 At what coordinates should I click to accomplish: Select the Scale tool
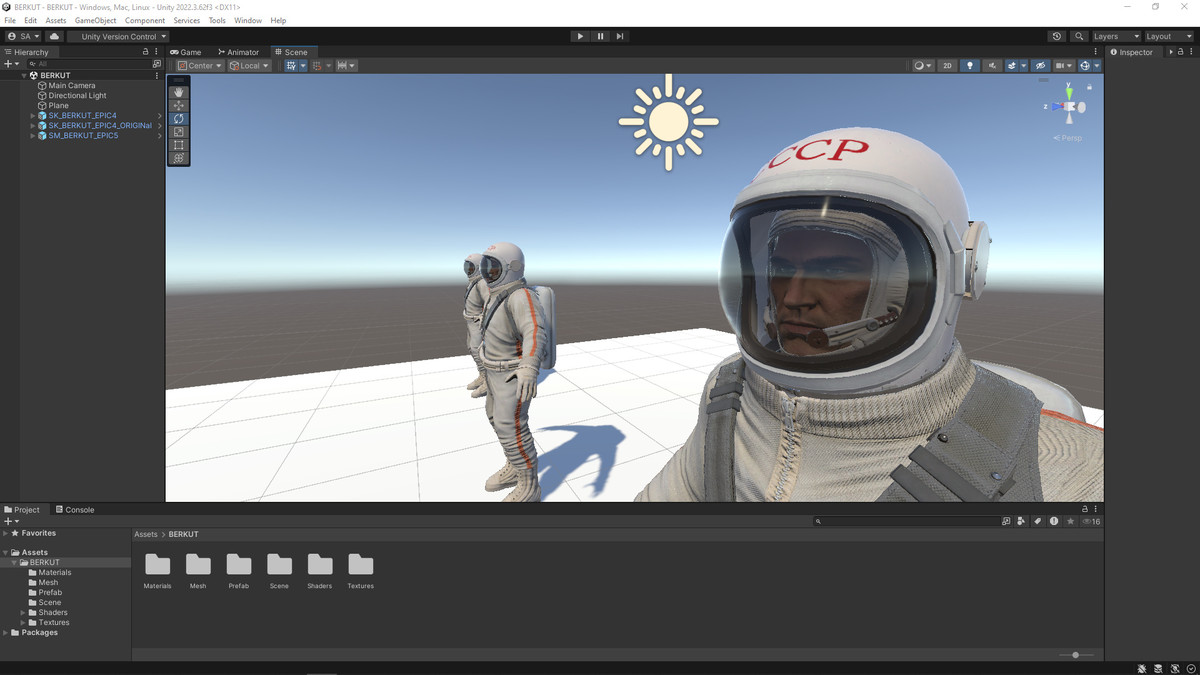coord(179,132)
